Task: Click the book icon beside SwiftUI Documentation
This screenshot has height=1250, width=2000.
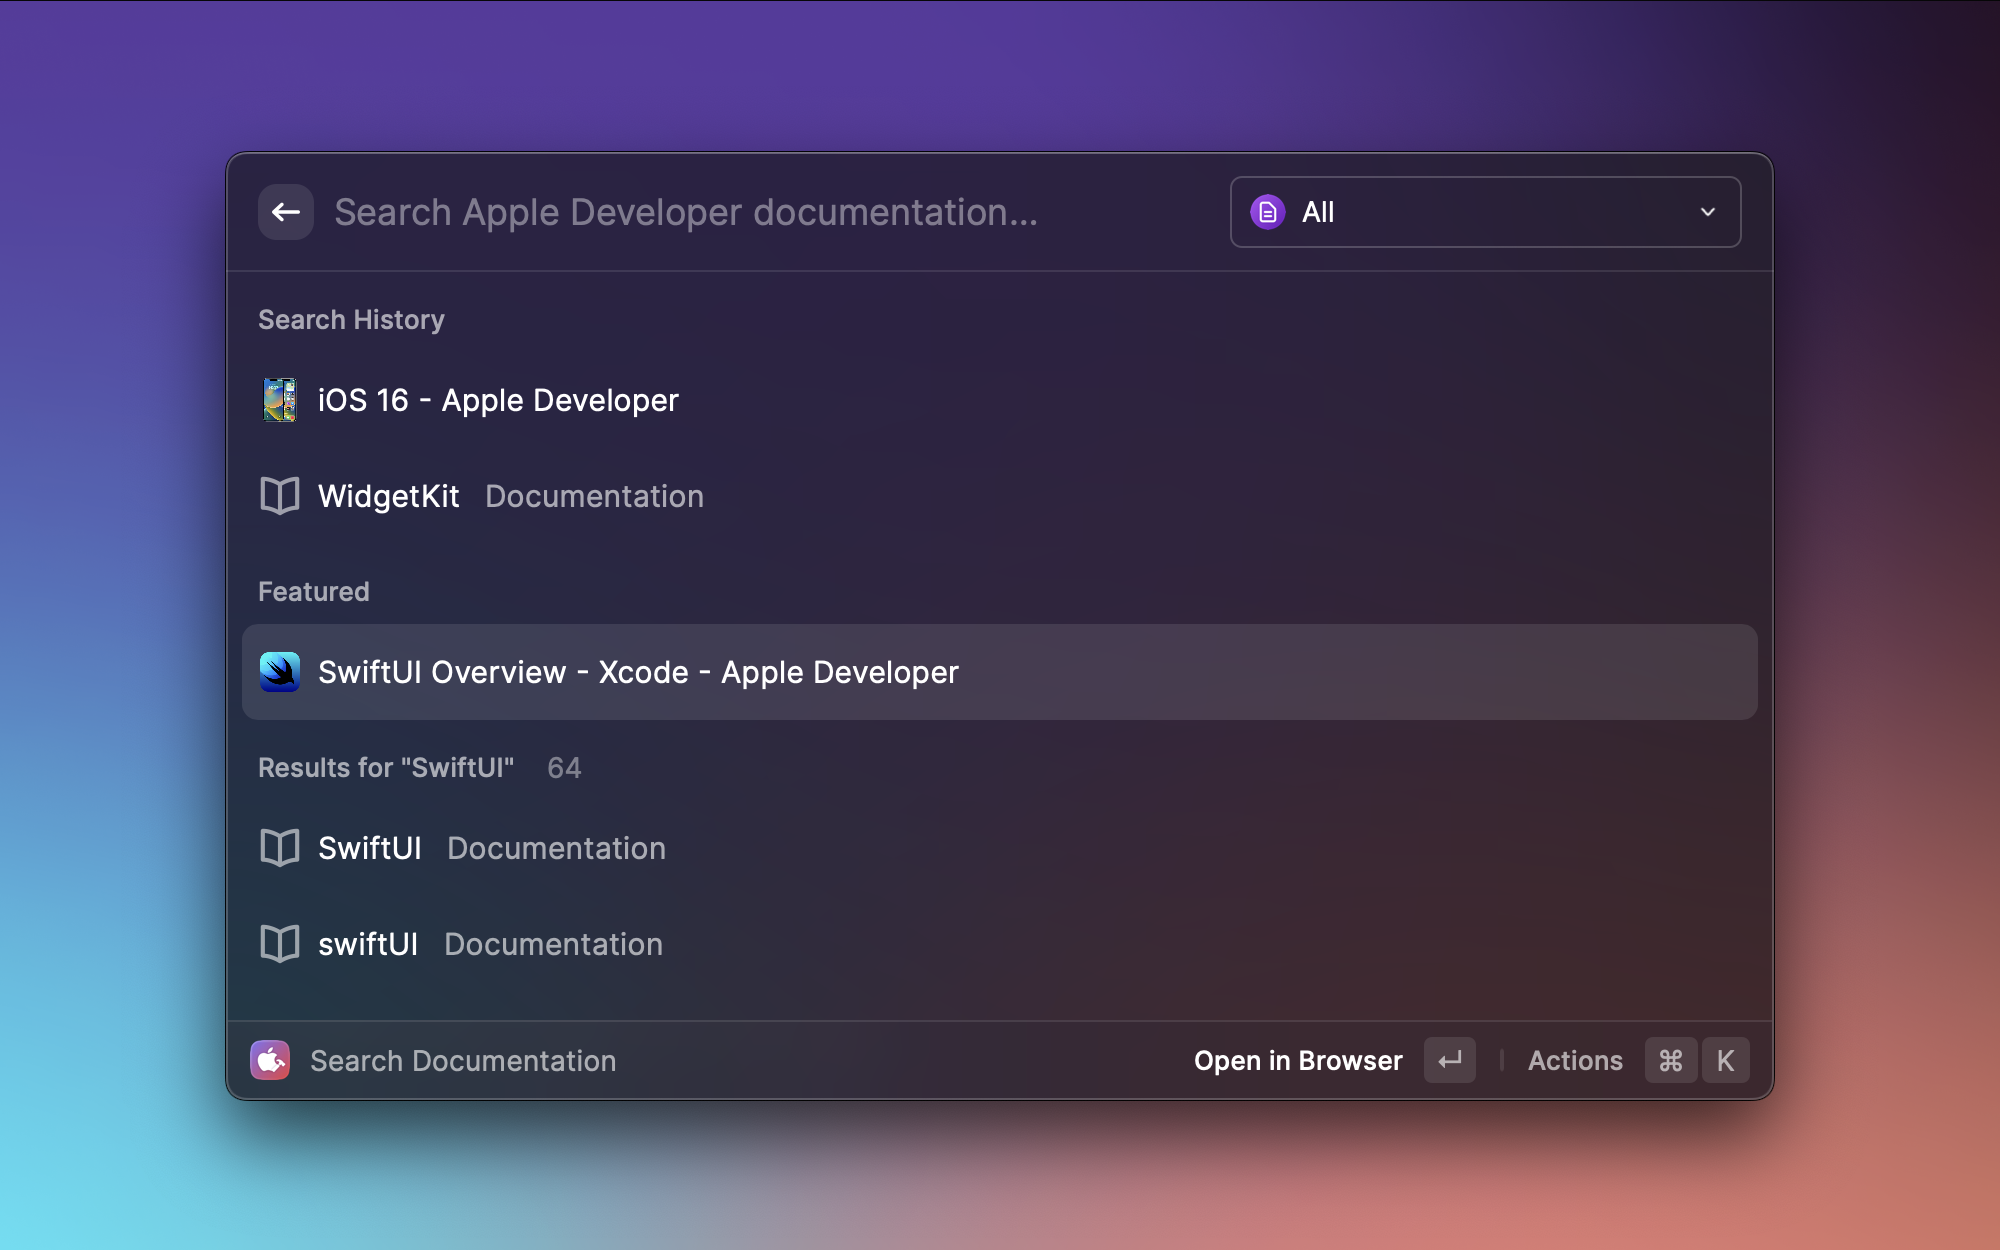Action: click(x=280, y=848)
